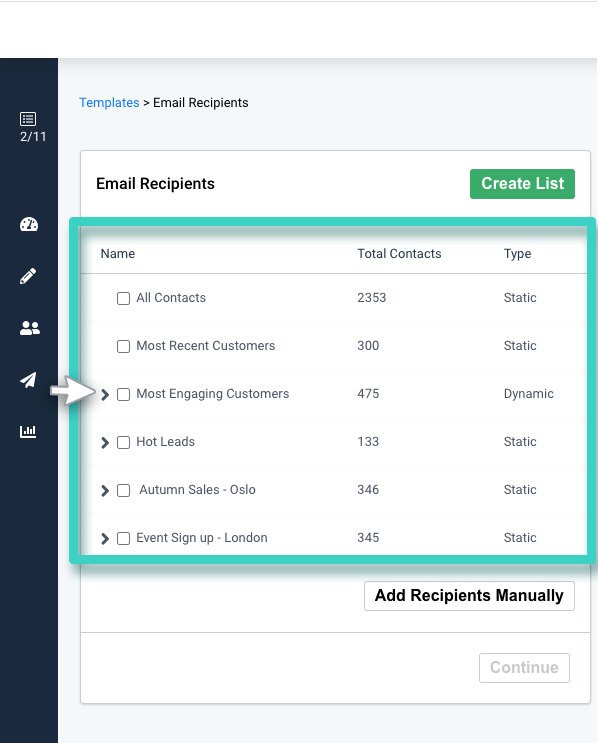Click the Continue button

click(524, 668)
